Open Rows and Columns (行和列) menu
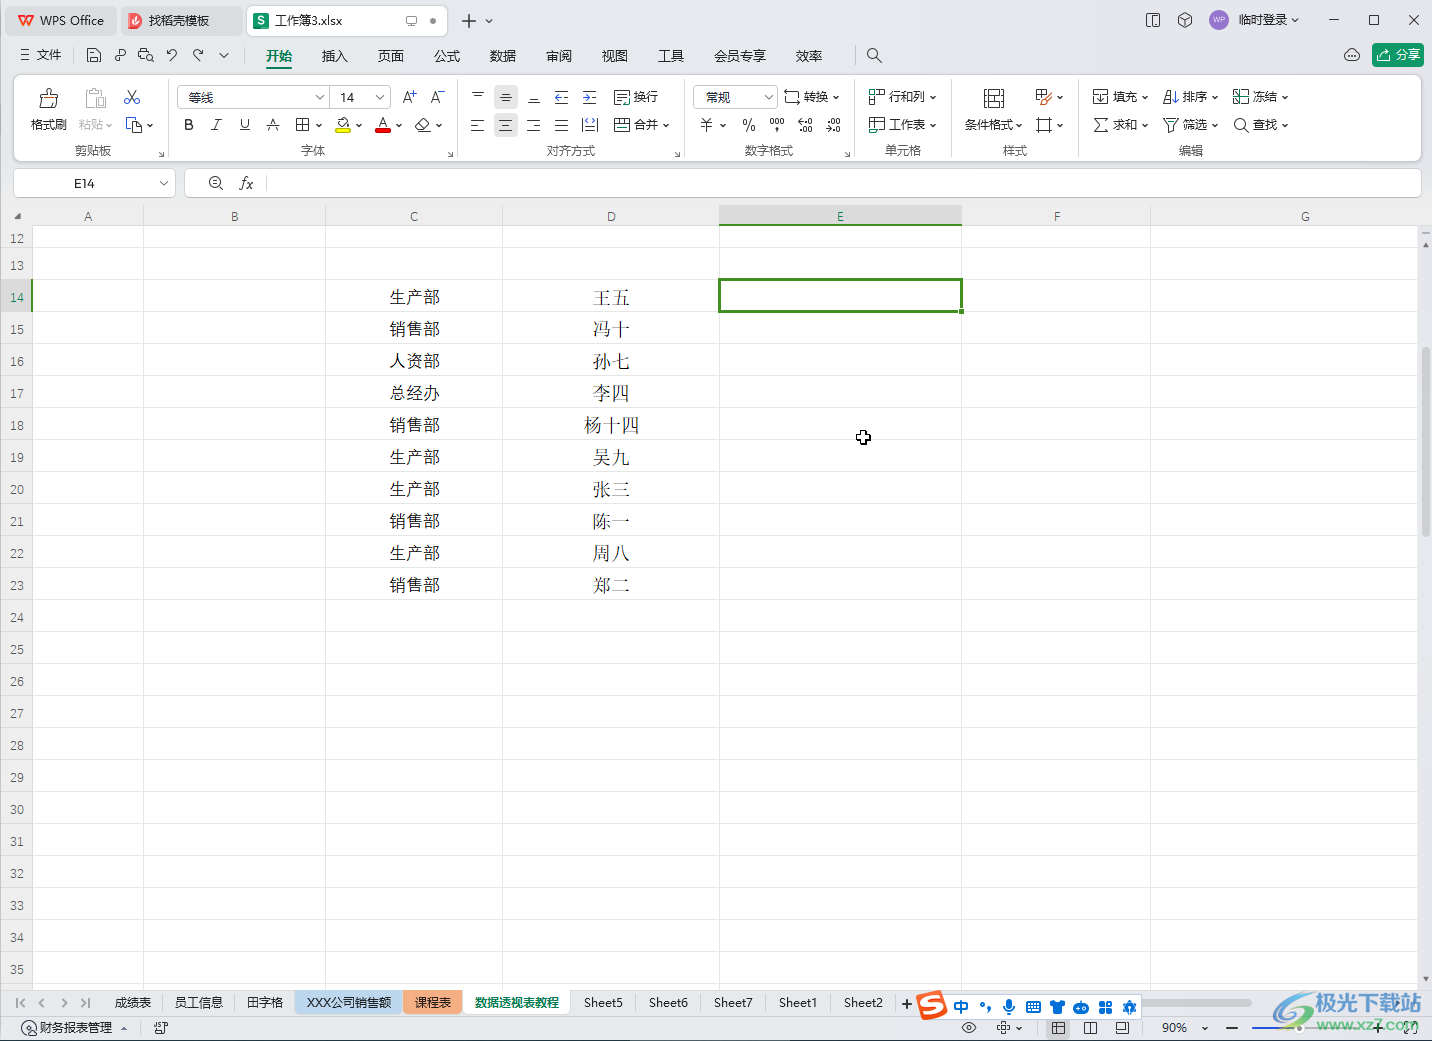This screenshot has height=1041, width=1432. [x=902, y=97]
